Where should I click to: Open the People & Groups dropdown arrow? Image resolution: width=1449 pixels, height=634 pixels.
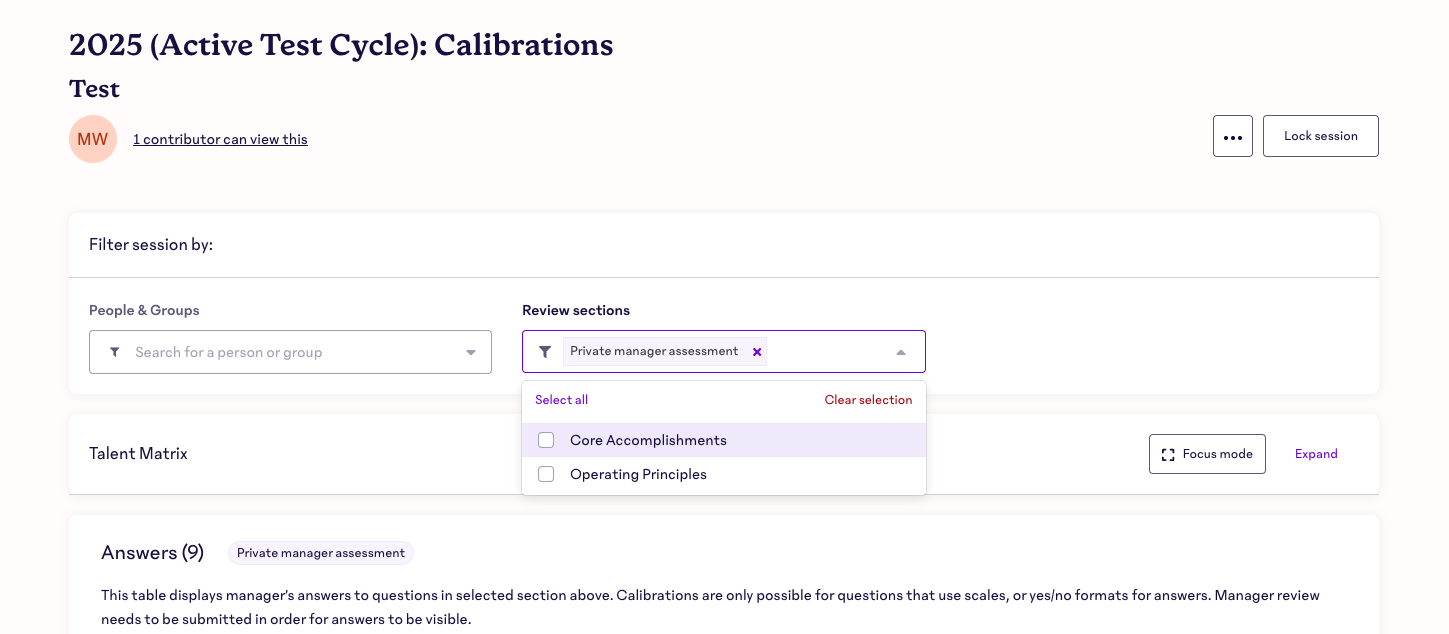(470, 352)
